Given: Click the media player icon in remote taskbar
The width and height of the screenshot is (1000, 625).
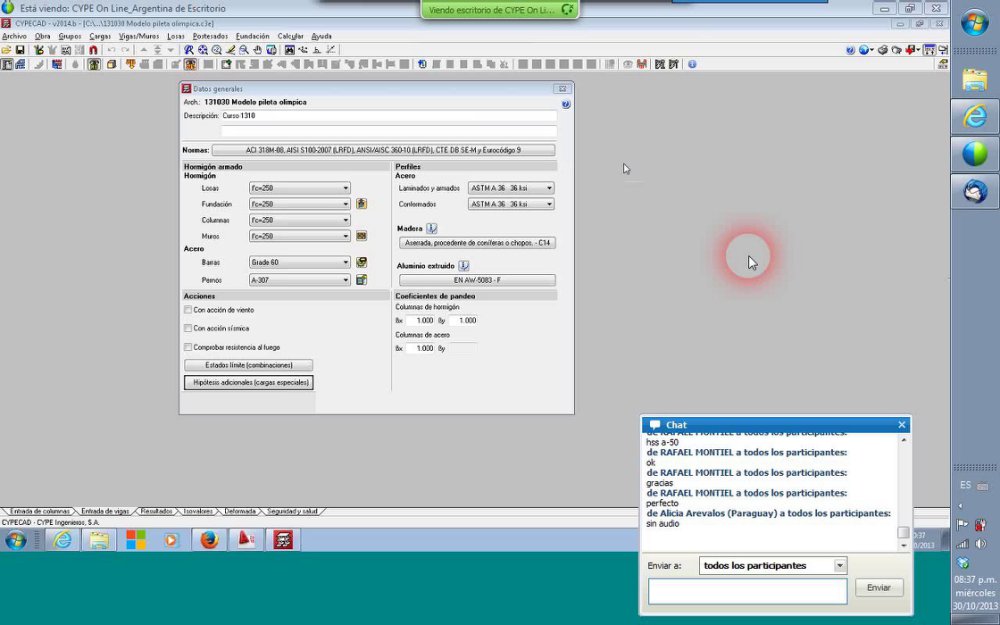Looking at the screenshot, I should point(171,540).
